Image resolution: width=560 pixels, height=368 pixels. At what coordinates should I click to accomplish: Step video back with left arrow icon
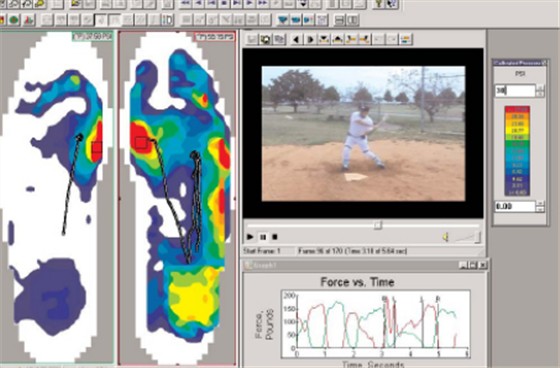click(296, 39)
